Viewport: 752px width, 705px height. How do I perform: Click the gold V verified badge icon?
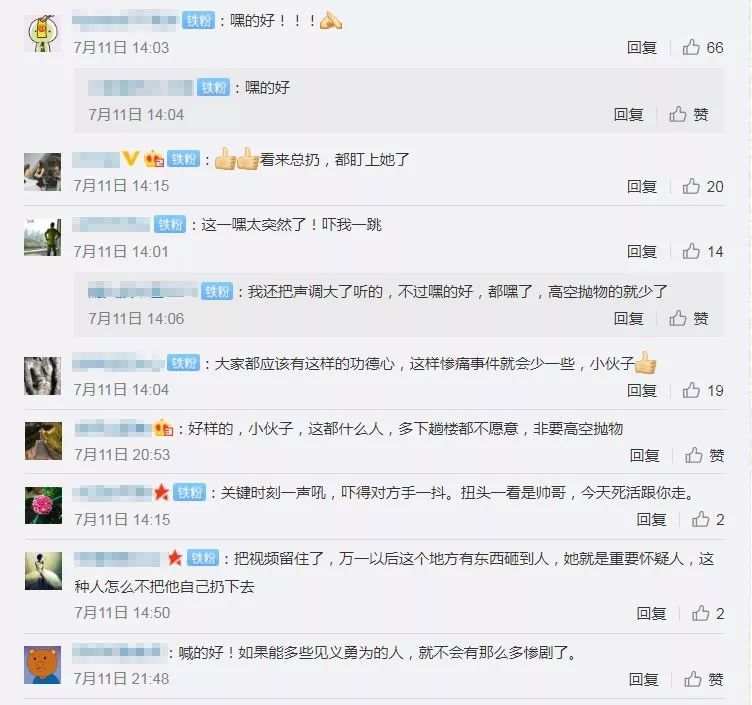coord(130,158)
